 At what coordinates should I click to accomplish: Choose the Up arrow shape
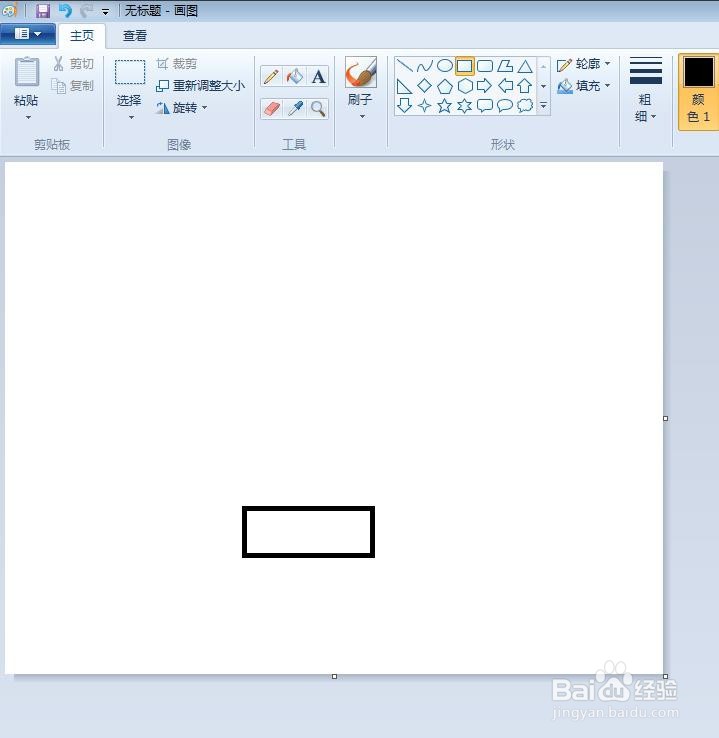point(525,86)
